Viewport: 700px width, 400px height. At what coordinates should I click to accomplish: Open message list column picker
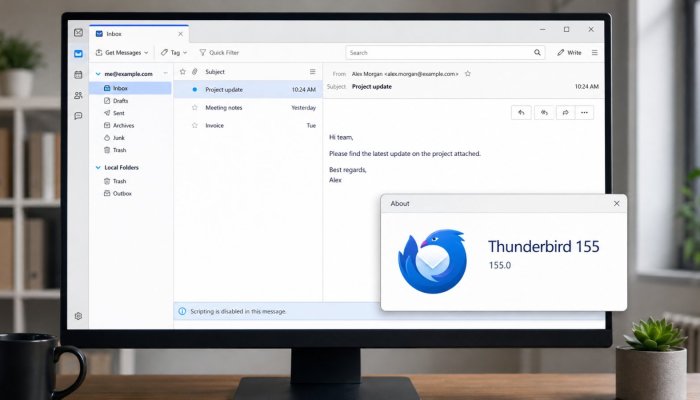coord(312,71)
